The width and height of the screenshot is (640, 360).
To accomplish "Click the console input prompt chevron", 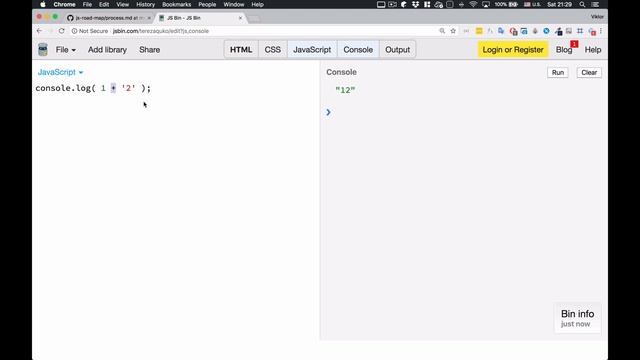I will click(x=328, y=112).
